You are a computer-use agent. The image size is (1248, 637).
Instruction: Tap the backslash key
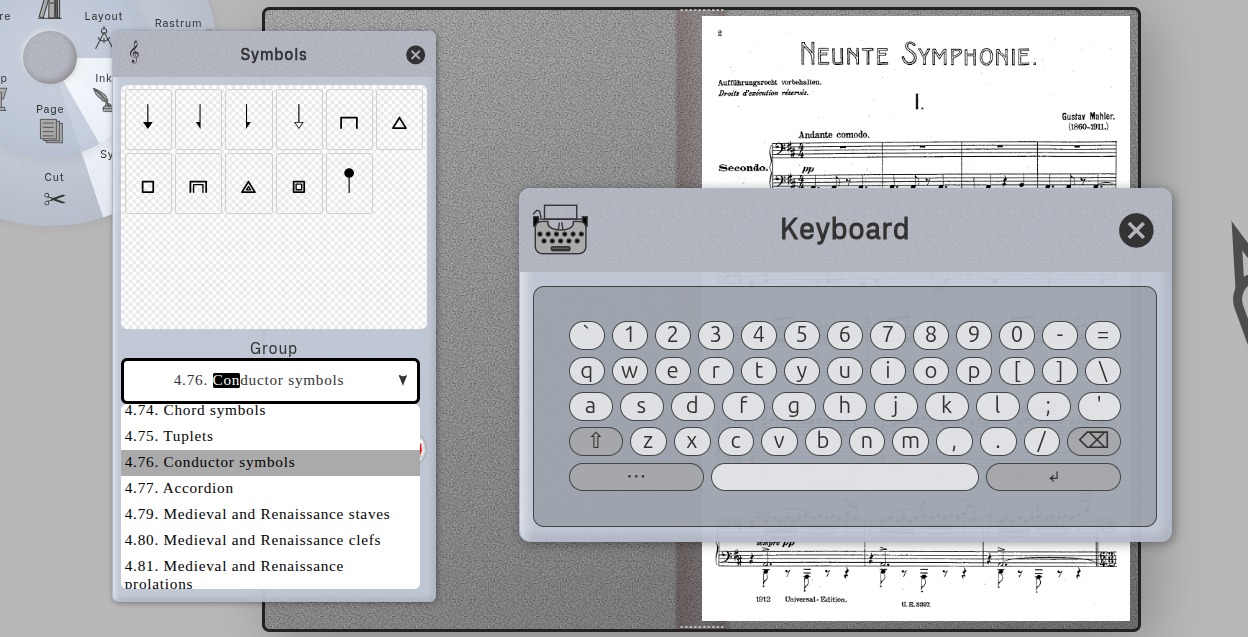(1103, 371)
